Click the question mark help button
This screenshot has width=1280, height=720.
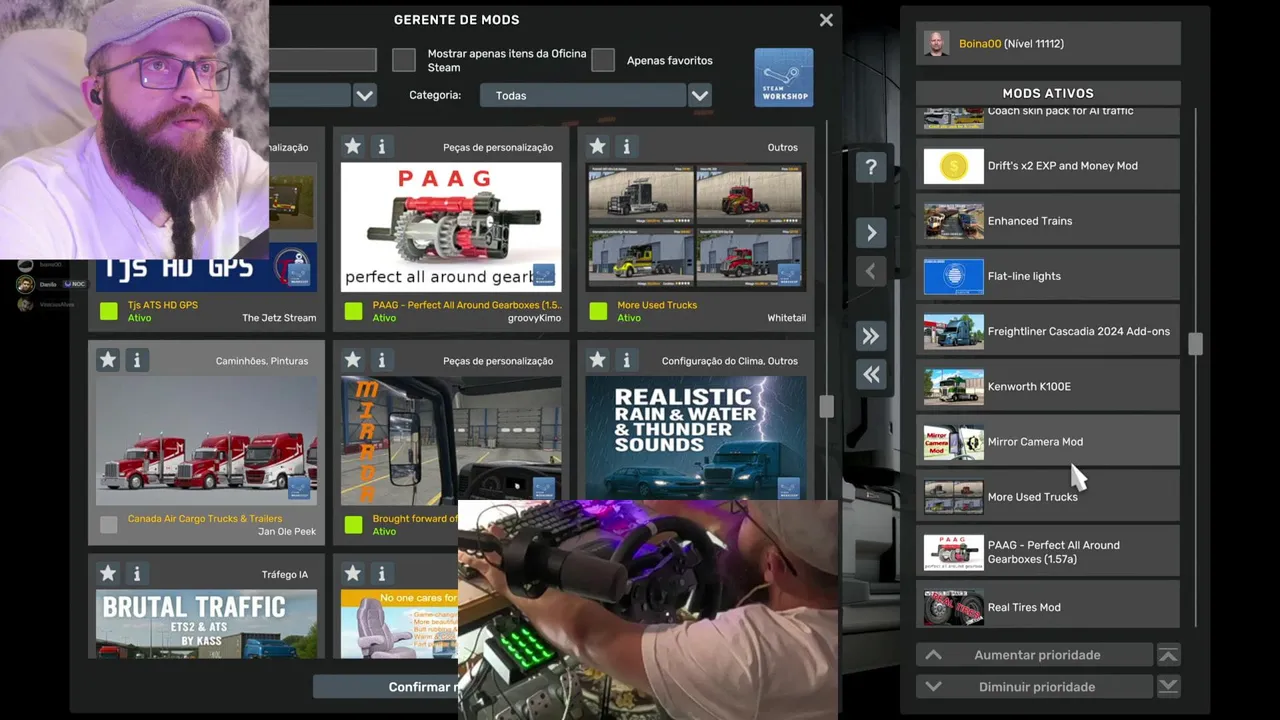(871, 167)
